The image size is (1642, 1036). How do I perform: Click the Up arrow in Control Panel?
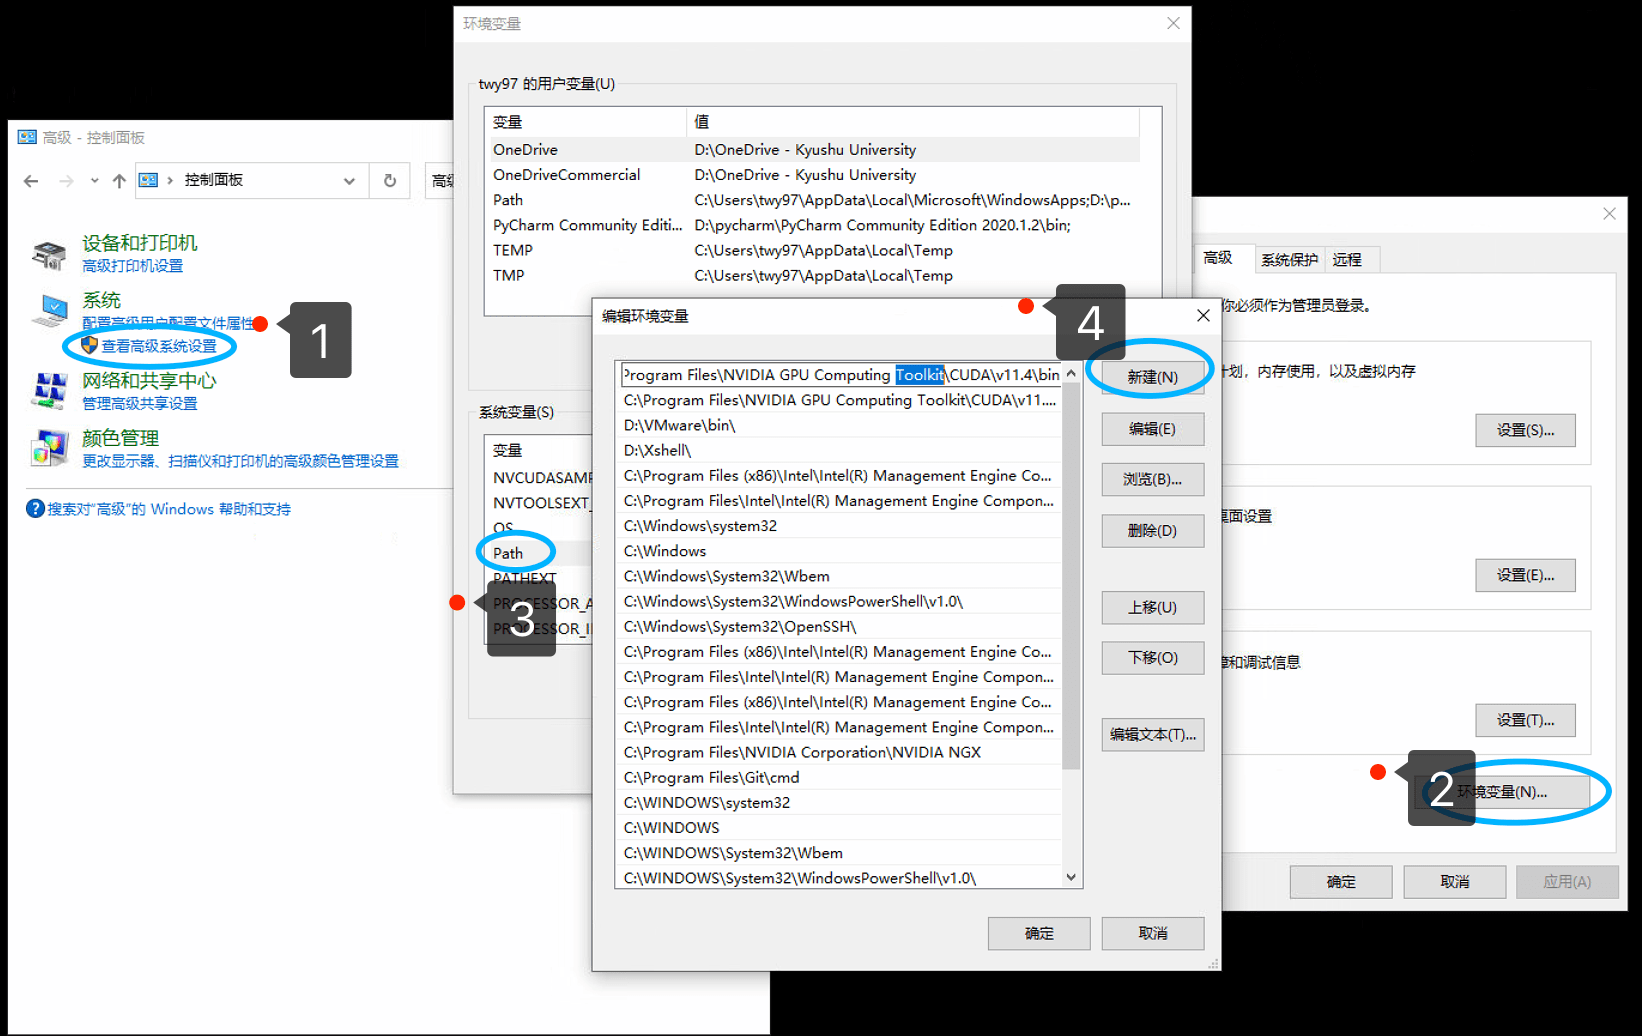pos(119,181)
